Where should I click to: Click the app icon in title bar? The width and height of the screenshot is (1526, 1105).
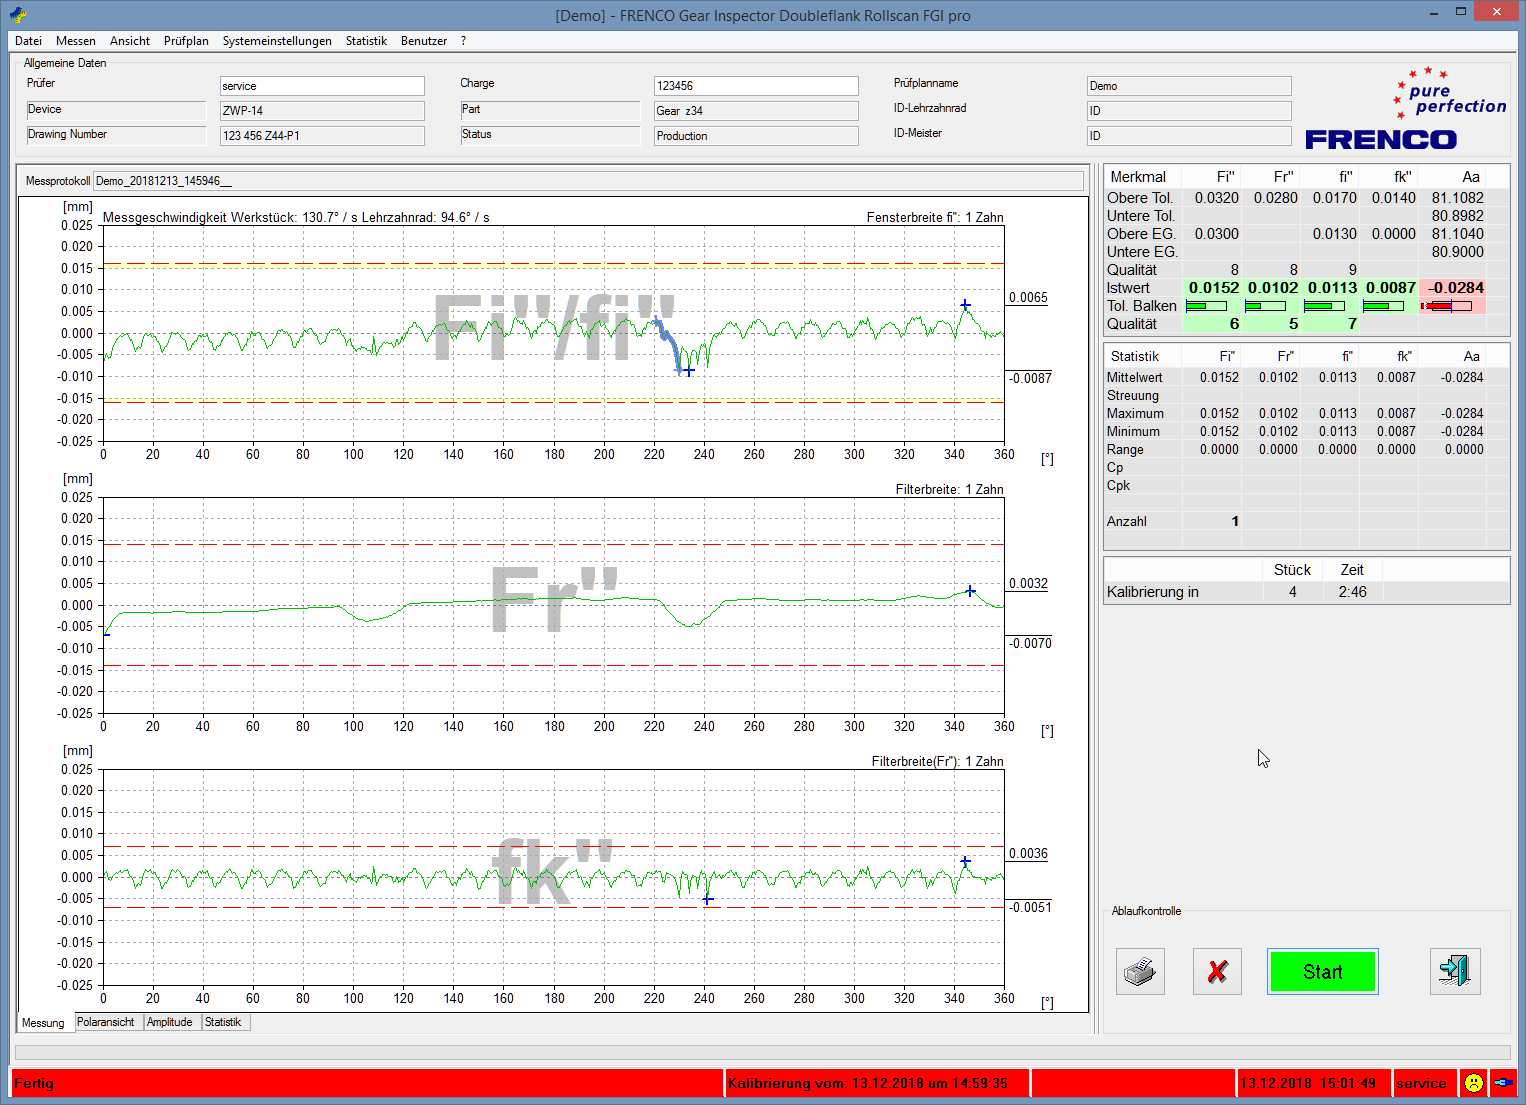click(17, 15)
